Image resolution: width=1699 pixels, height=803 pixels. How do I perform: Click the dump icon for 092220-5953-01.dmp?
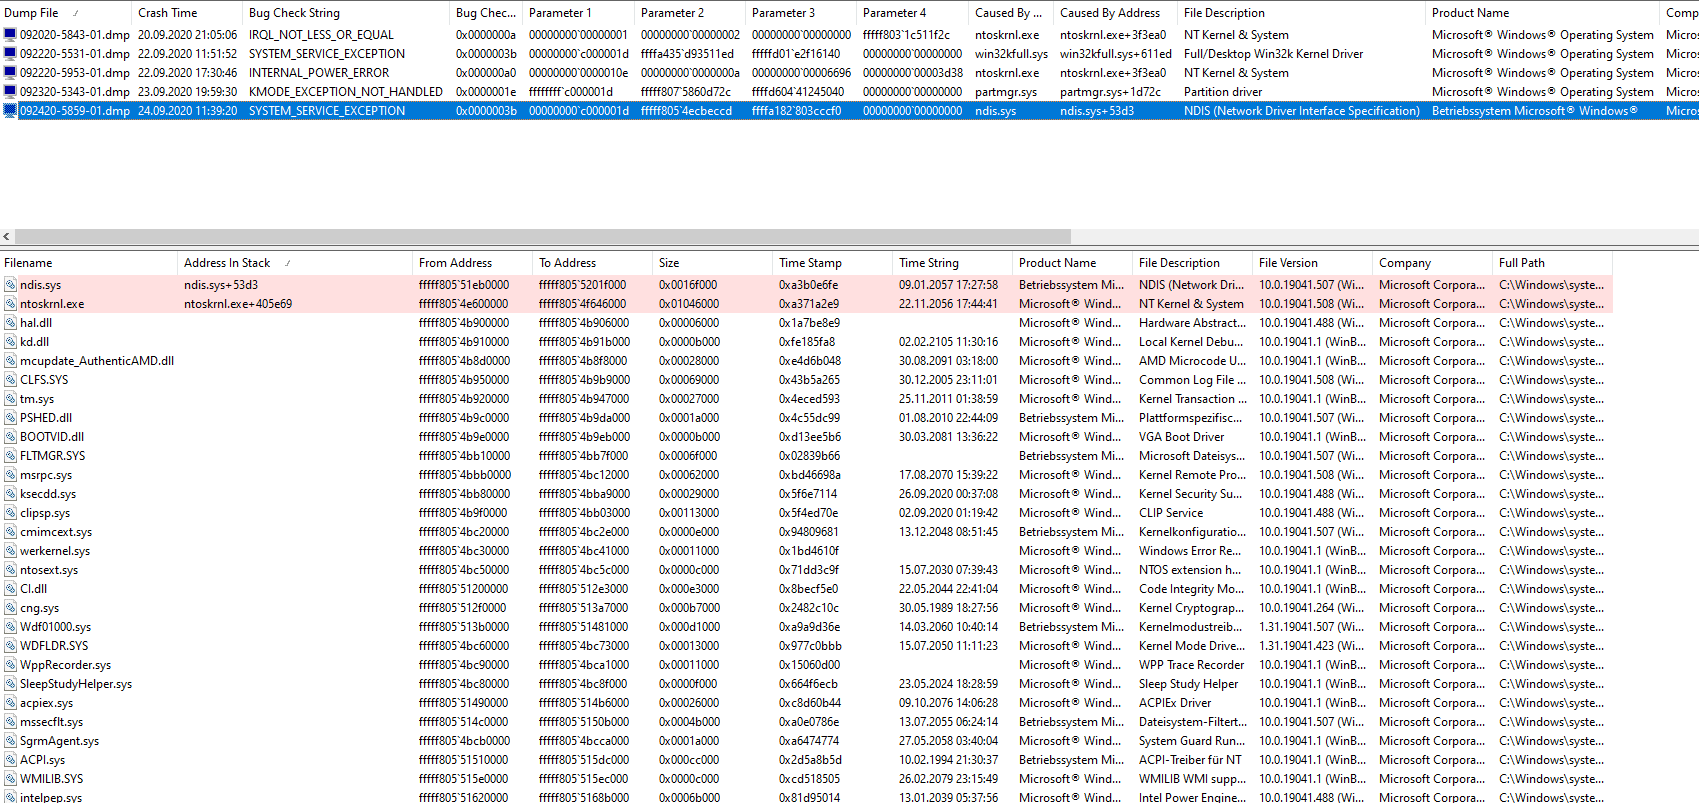(x=10, y=72)
